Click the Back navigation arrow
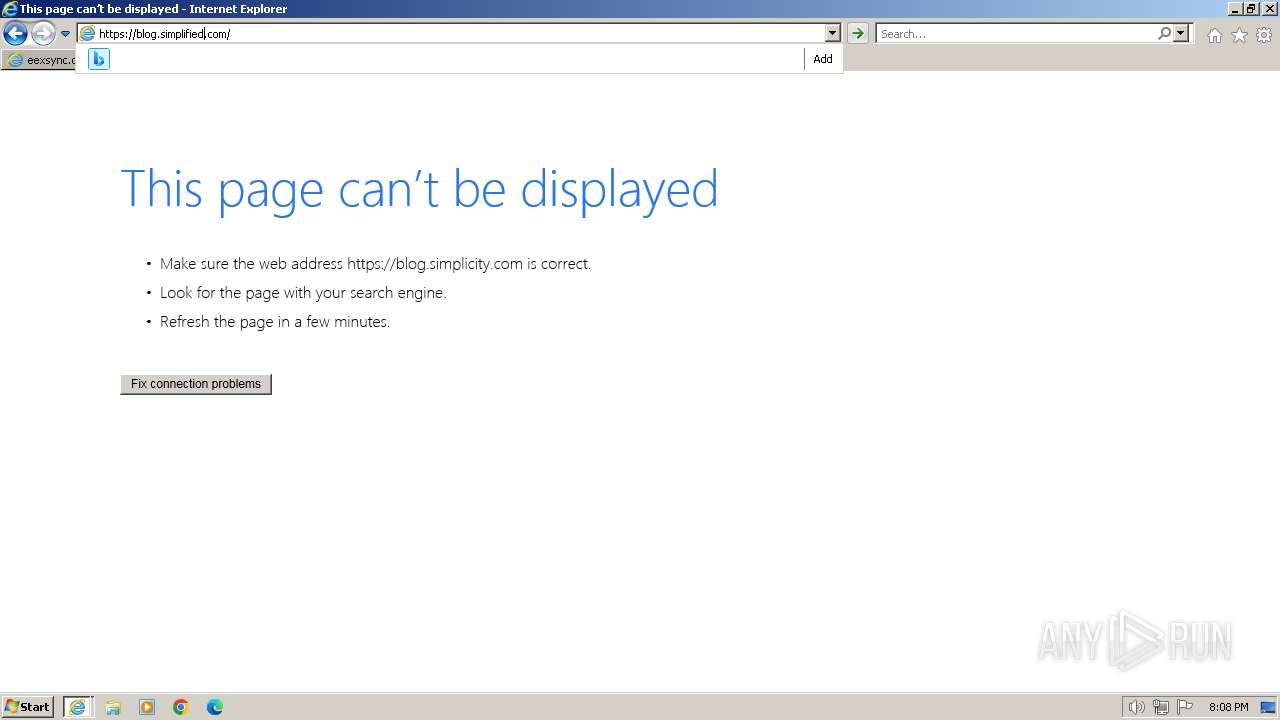Viewport: 1280px width, 720px height. pyautogui.click(x=15, y=34)
